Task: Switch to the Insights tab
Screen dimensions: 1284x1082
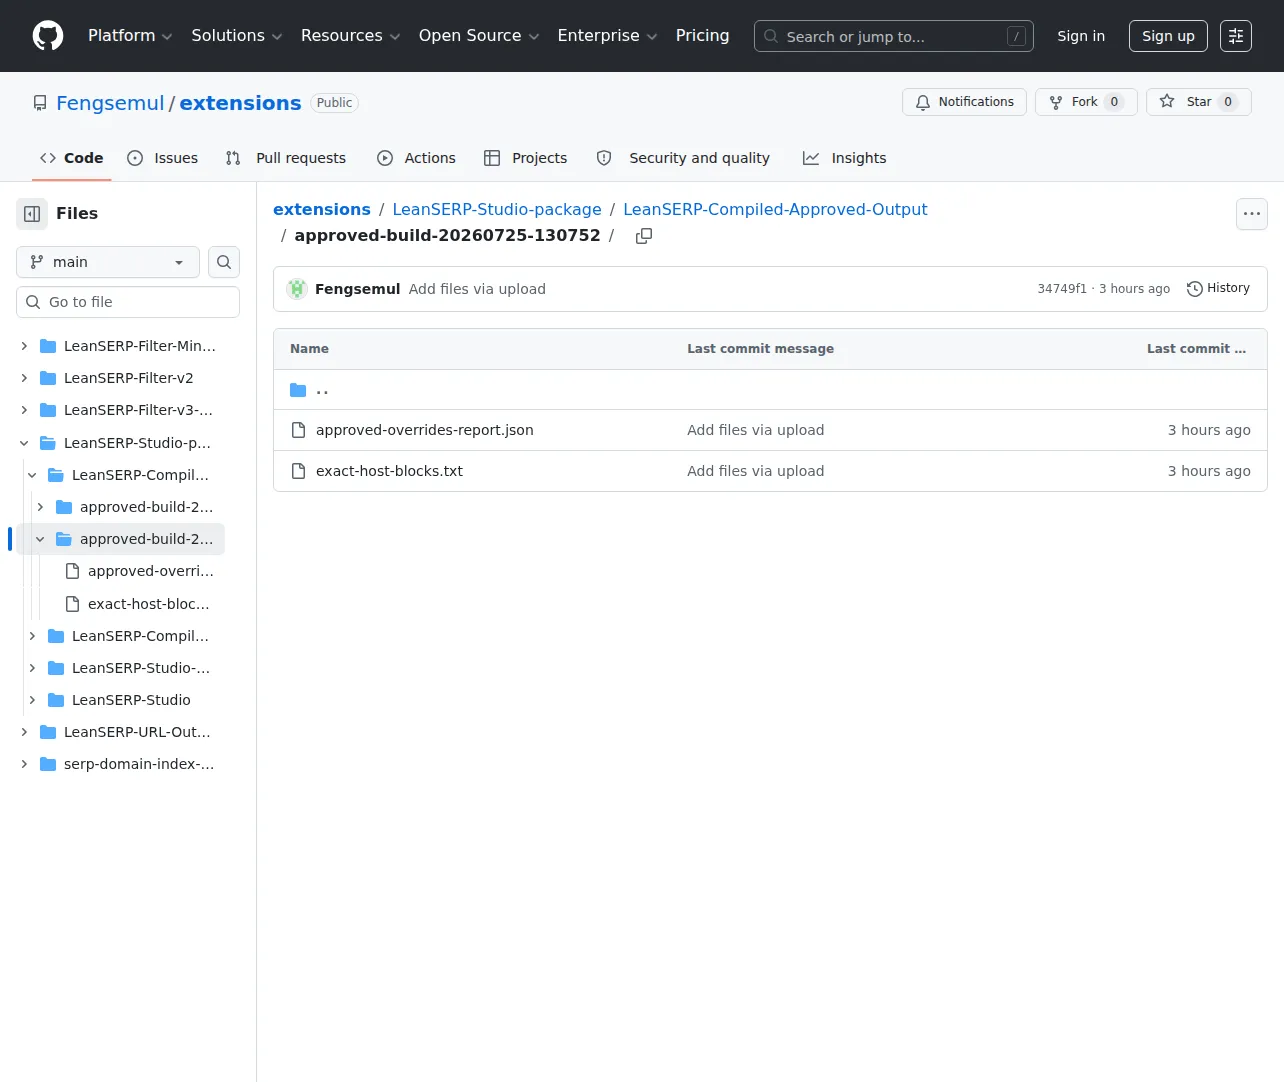Action: [x=844, y=158]
